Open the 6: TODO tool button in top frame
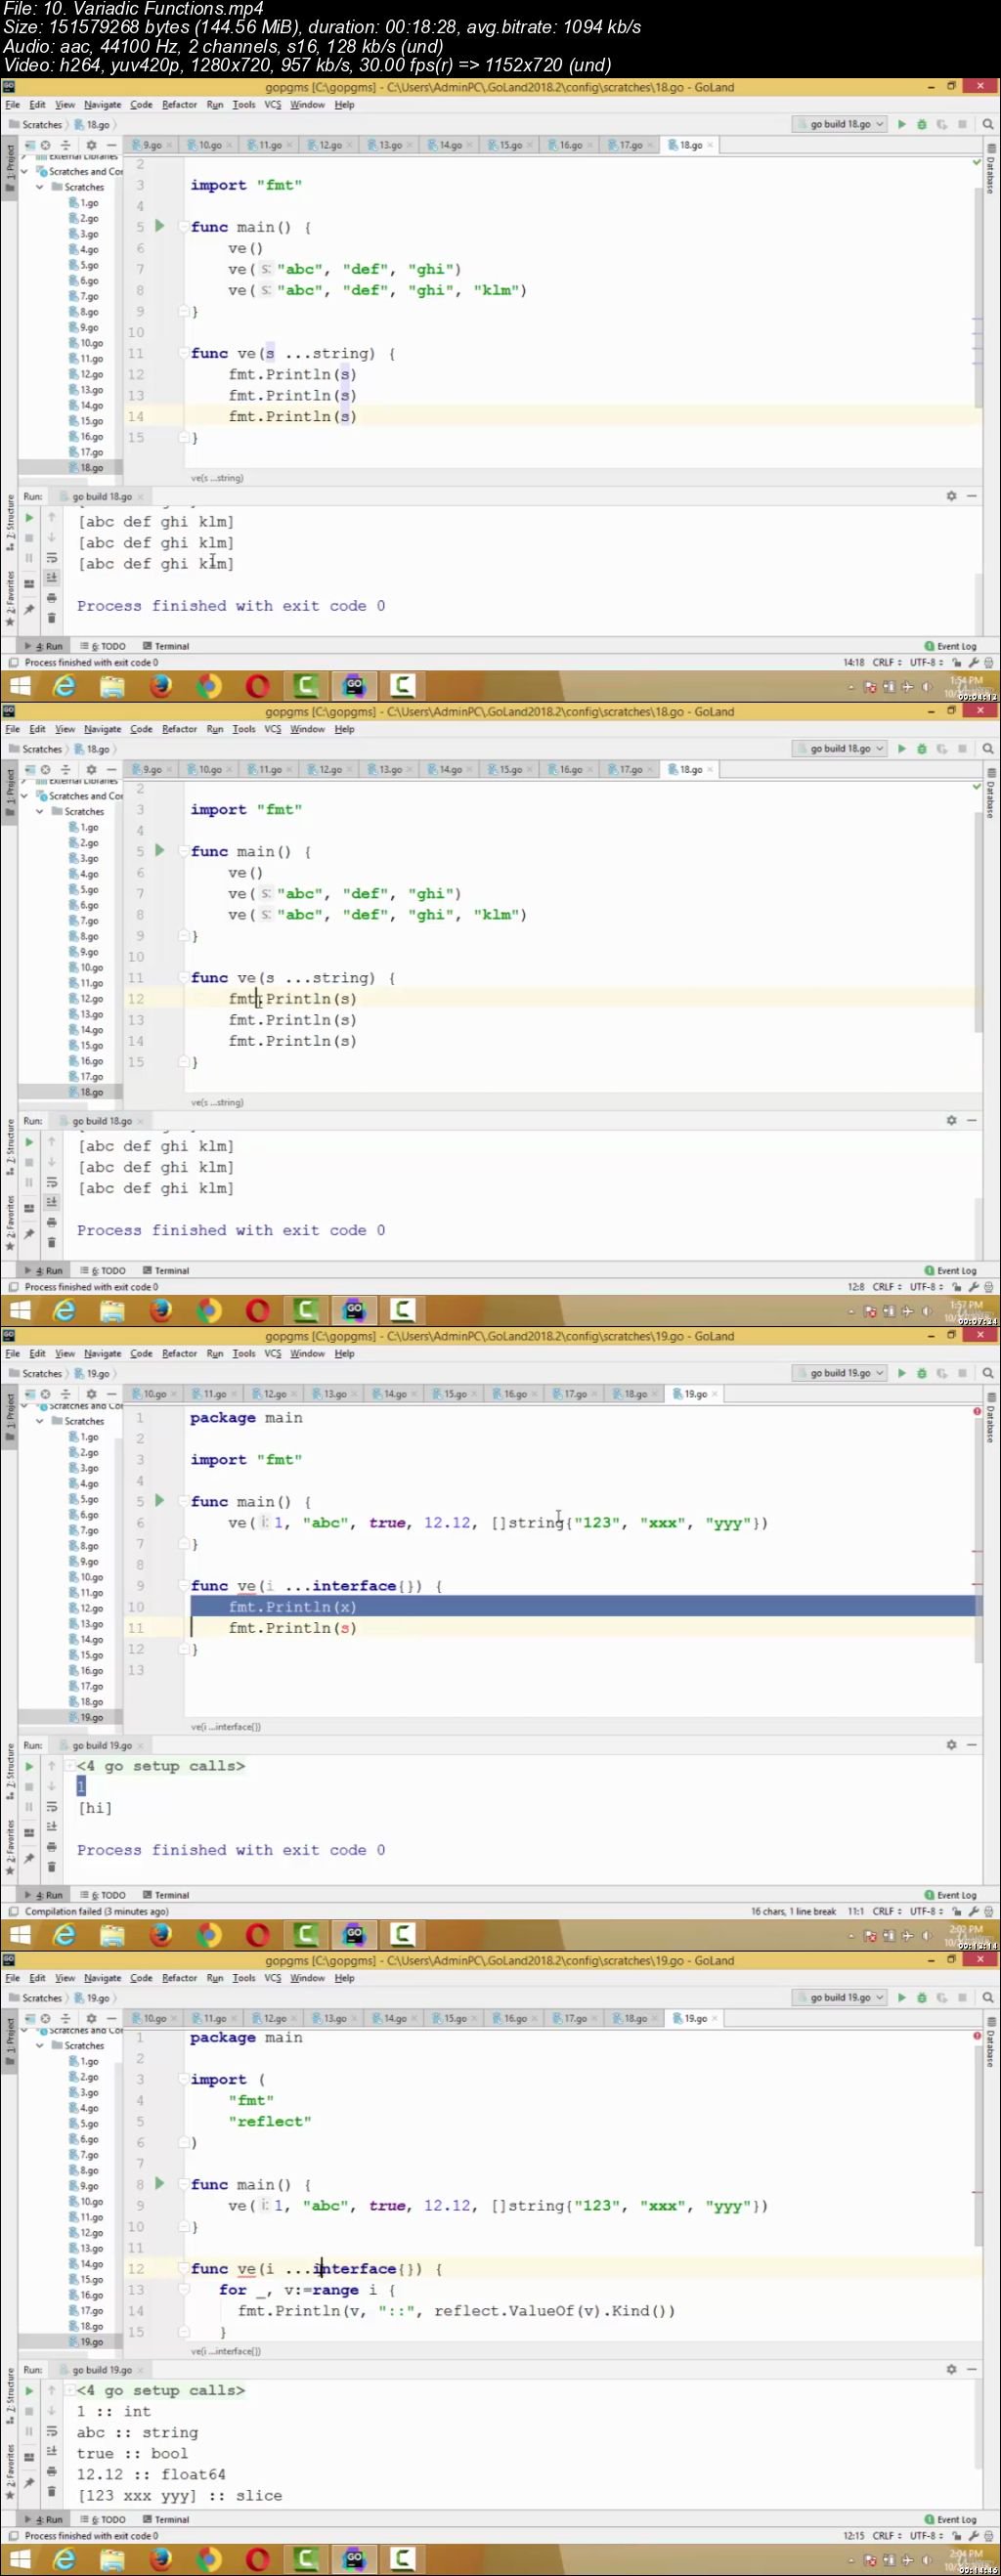This screenshot has width=1001, height=2576. [103, 646]
